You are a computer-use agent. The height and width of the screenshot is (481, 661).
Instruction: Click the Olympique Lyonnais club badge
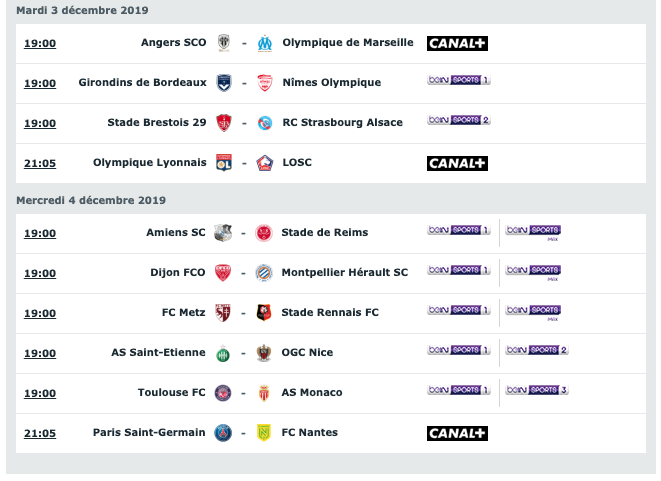[224, 163]
